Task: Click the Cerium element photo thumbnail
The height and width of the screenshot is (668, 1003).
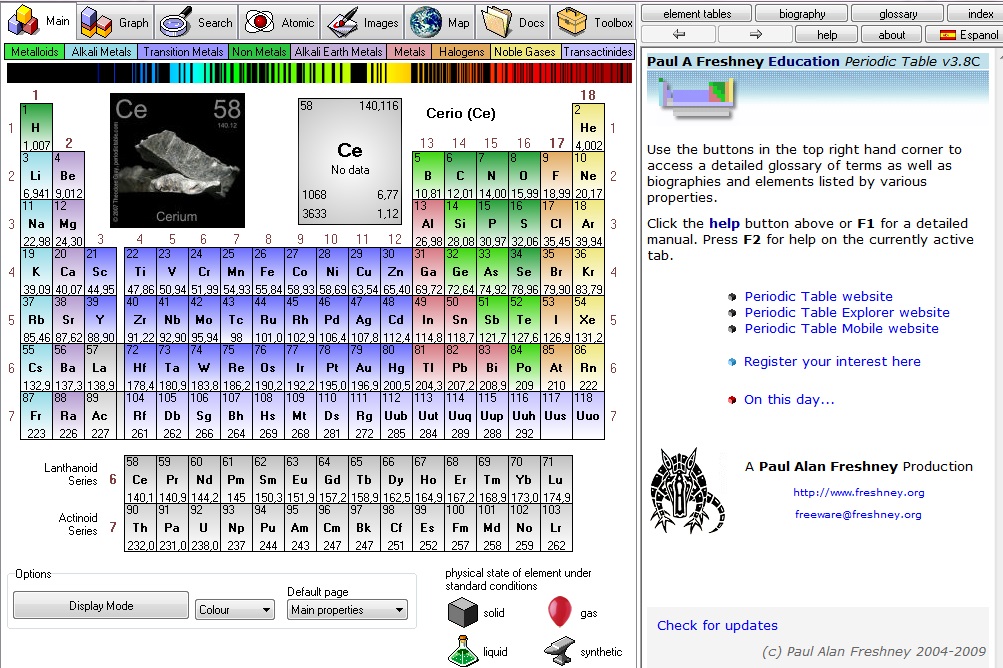Action: pyautogui.click(x=177, y=161)
